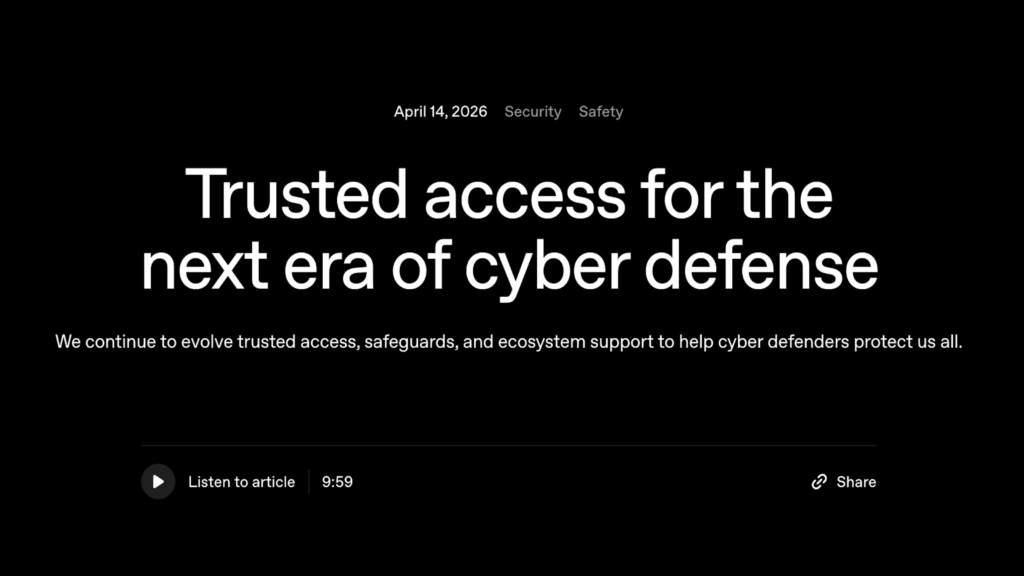This screenshot has width=1024, height=576.
Task: Click the horizontal divider above the audio player
Action: [x=508, y=445]
